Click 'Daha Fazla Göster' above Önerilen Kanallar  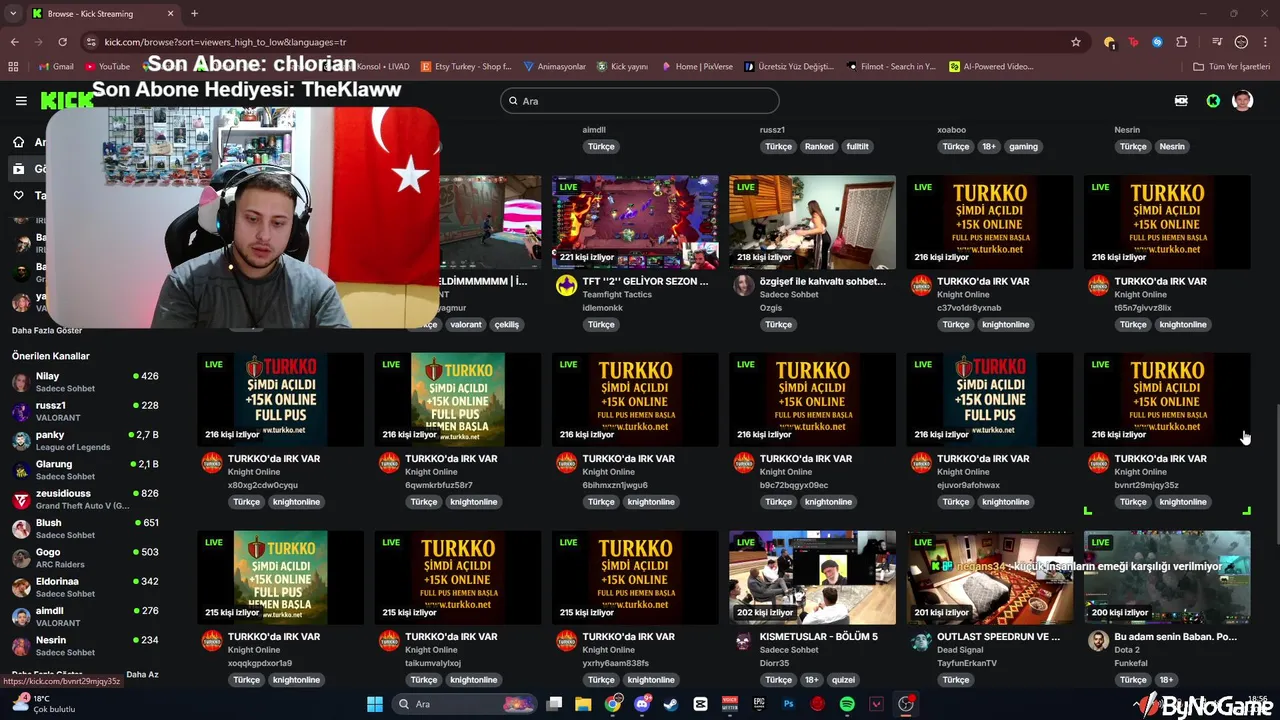[47, 330]
